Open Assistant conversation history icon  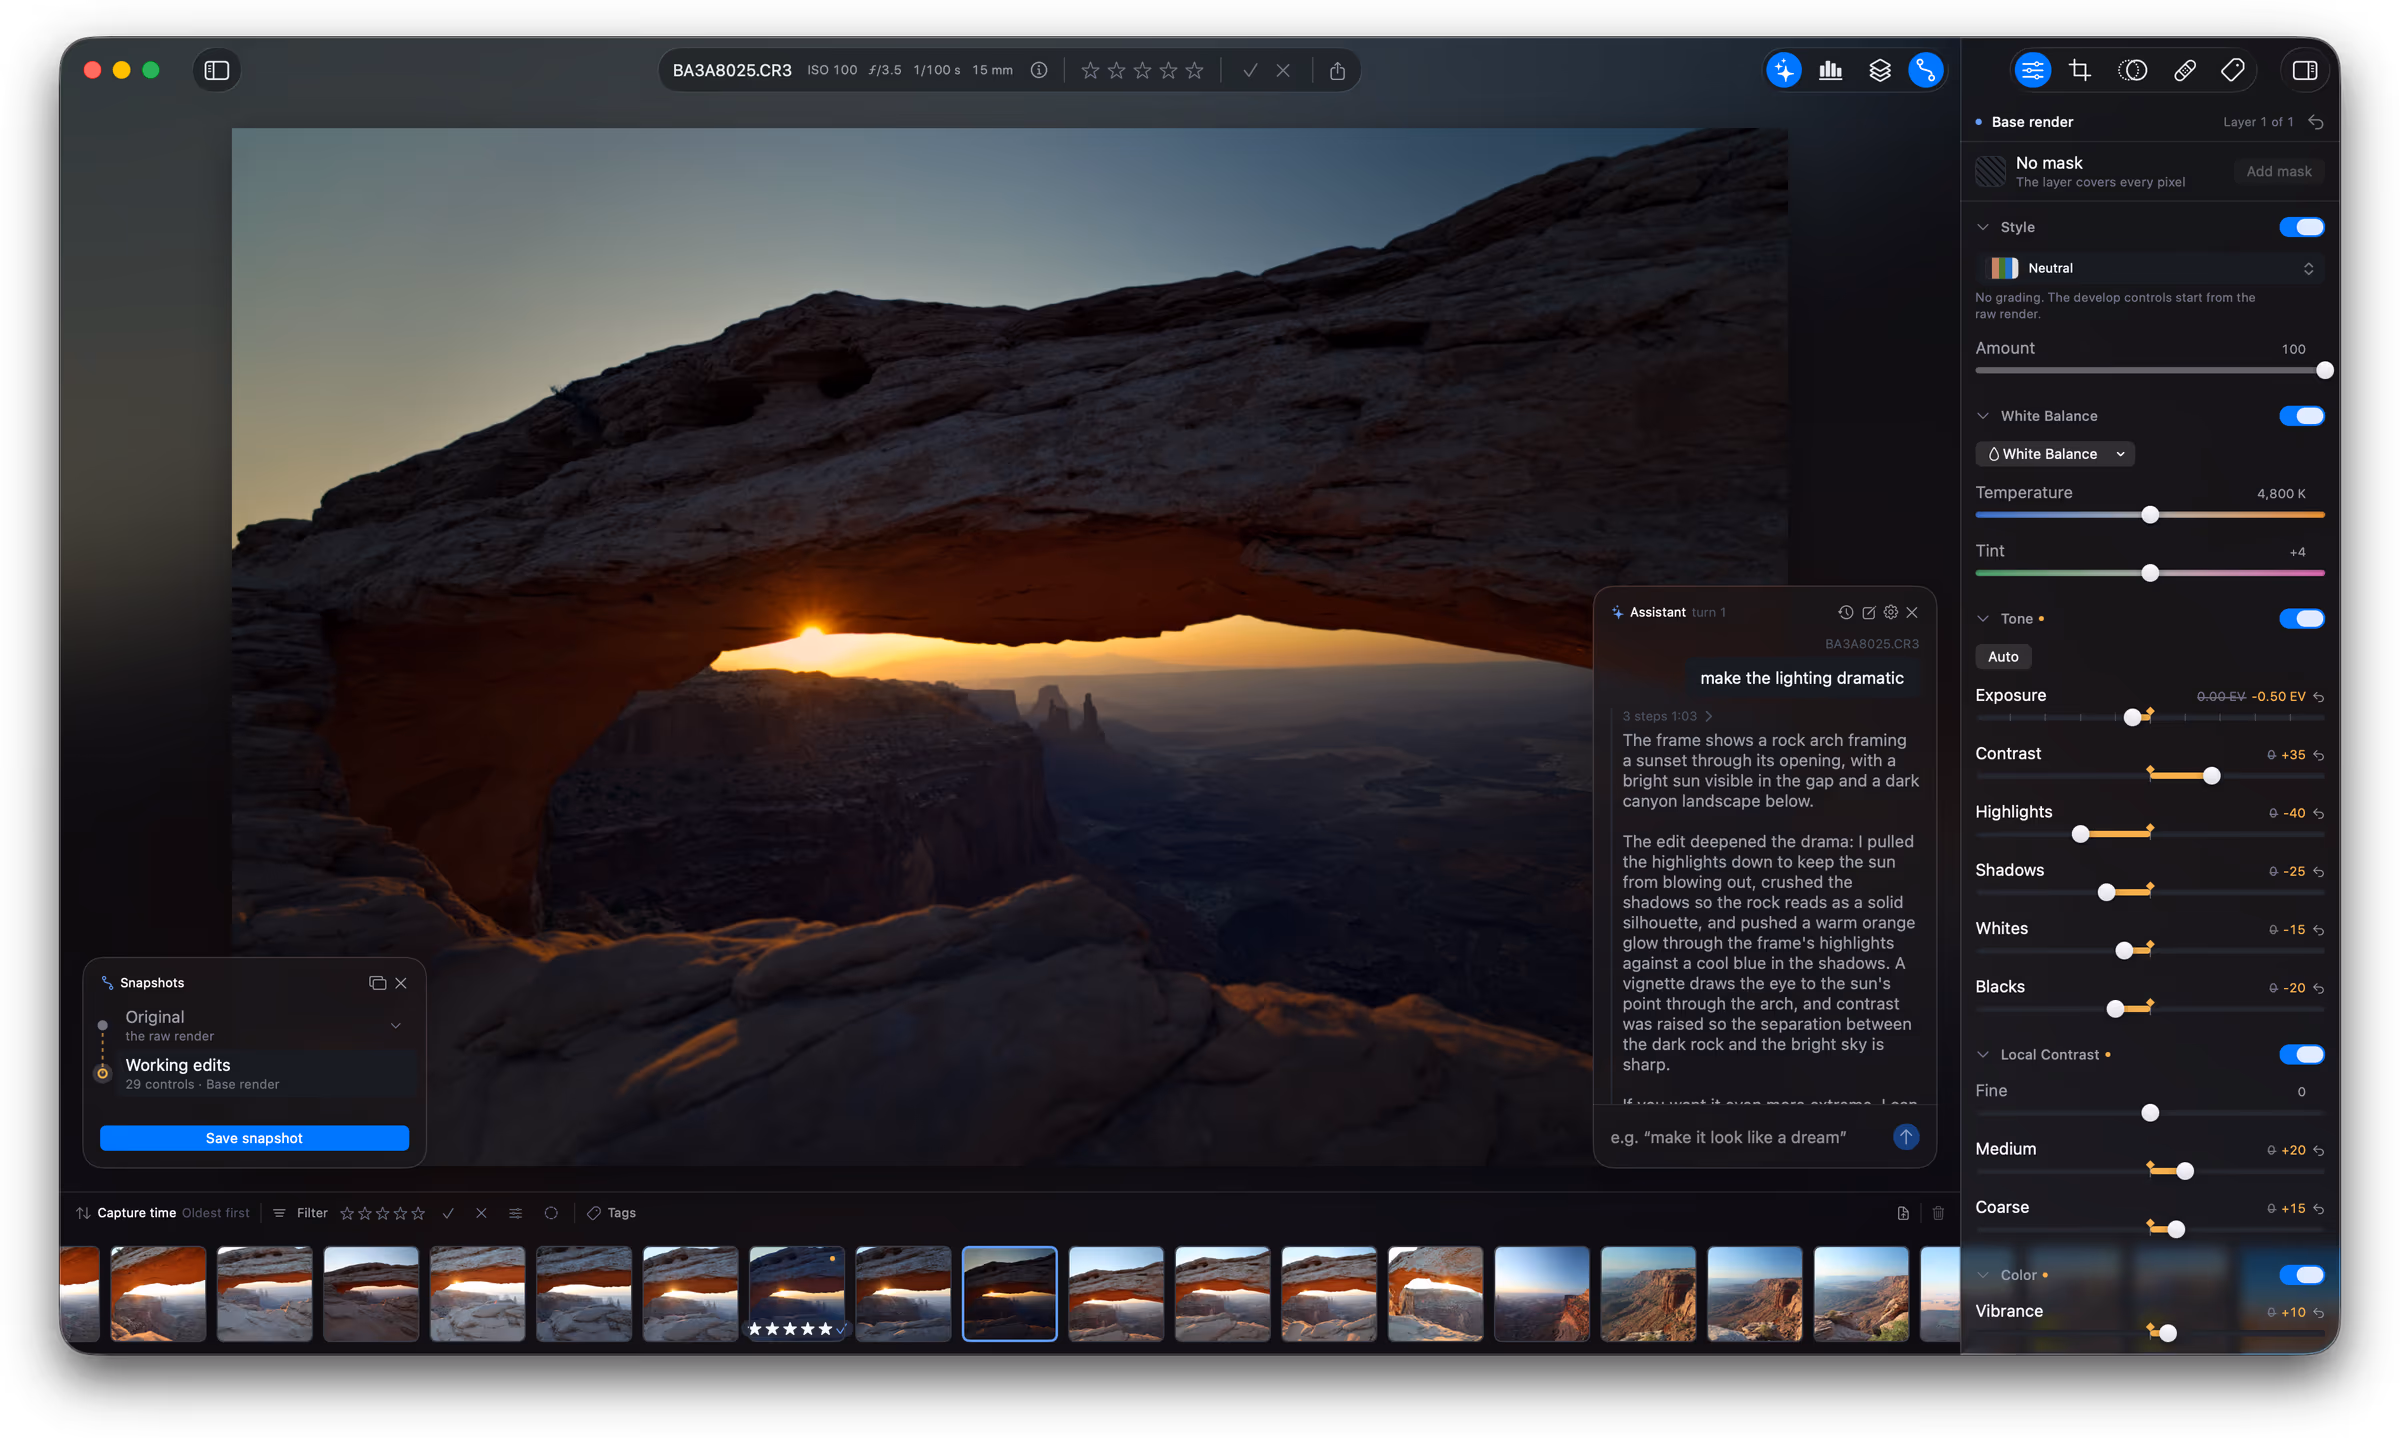1845,612
